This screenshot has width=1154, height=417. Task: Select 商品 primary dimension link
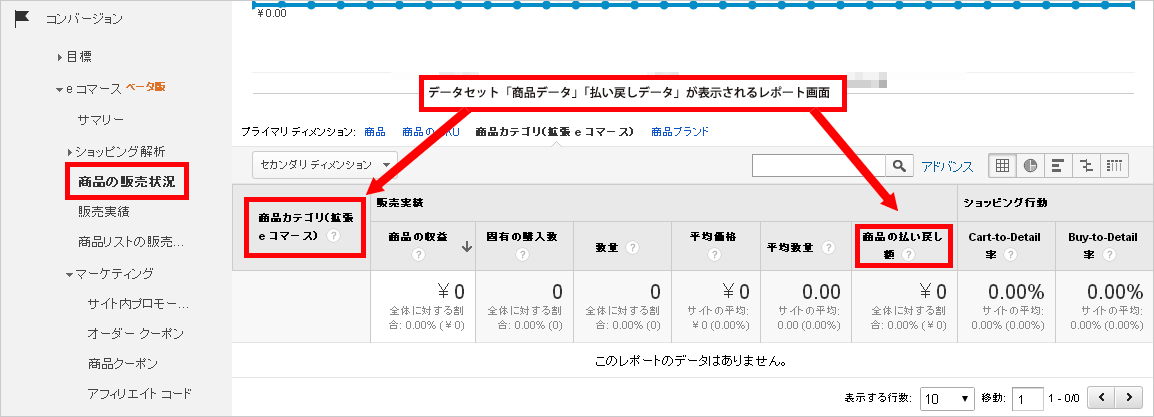(x=375, y=131)
